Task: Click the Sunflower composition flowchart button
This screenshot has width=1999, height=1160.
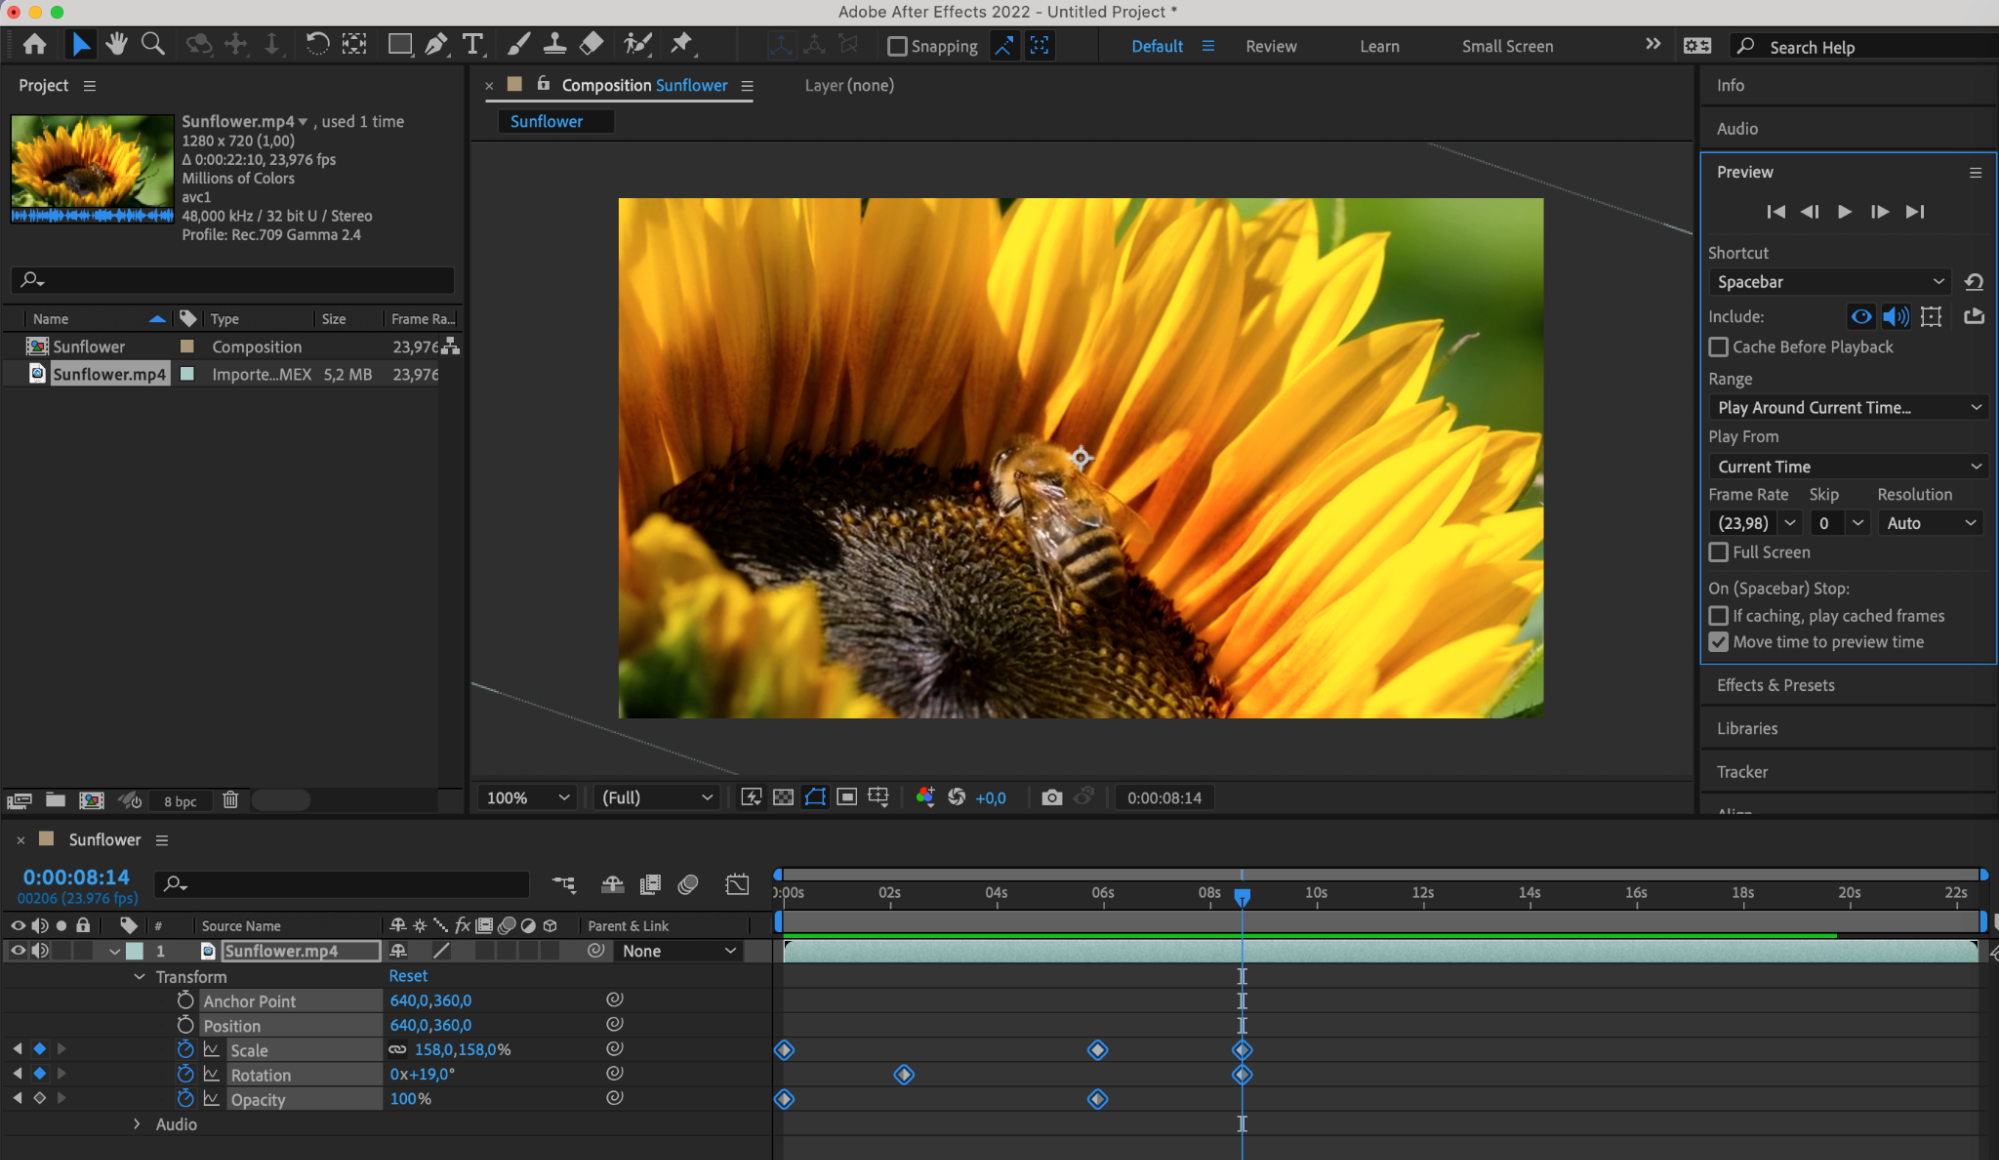Action: click(x=451, y=347)
